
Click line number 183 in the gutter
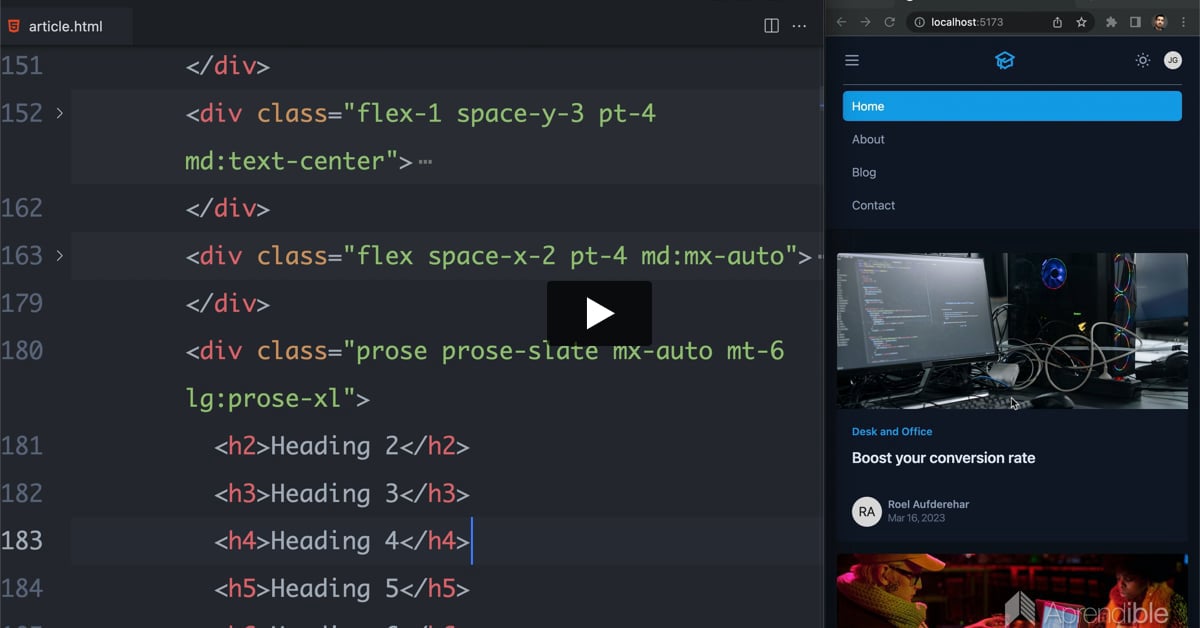click(22, 541)
